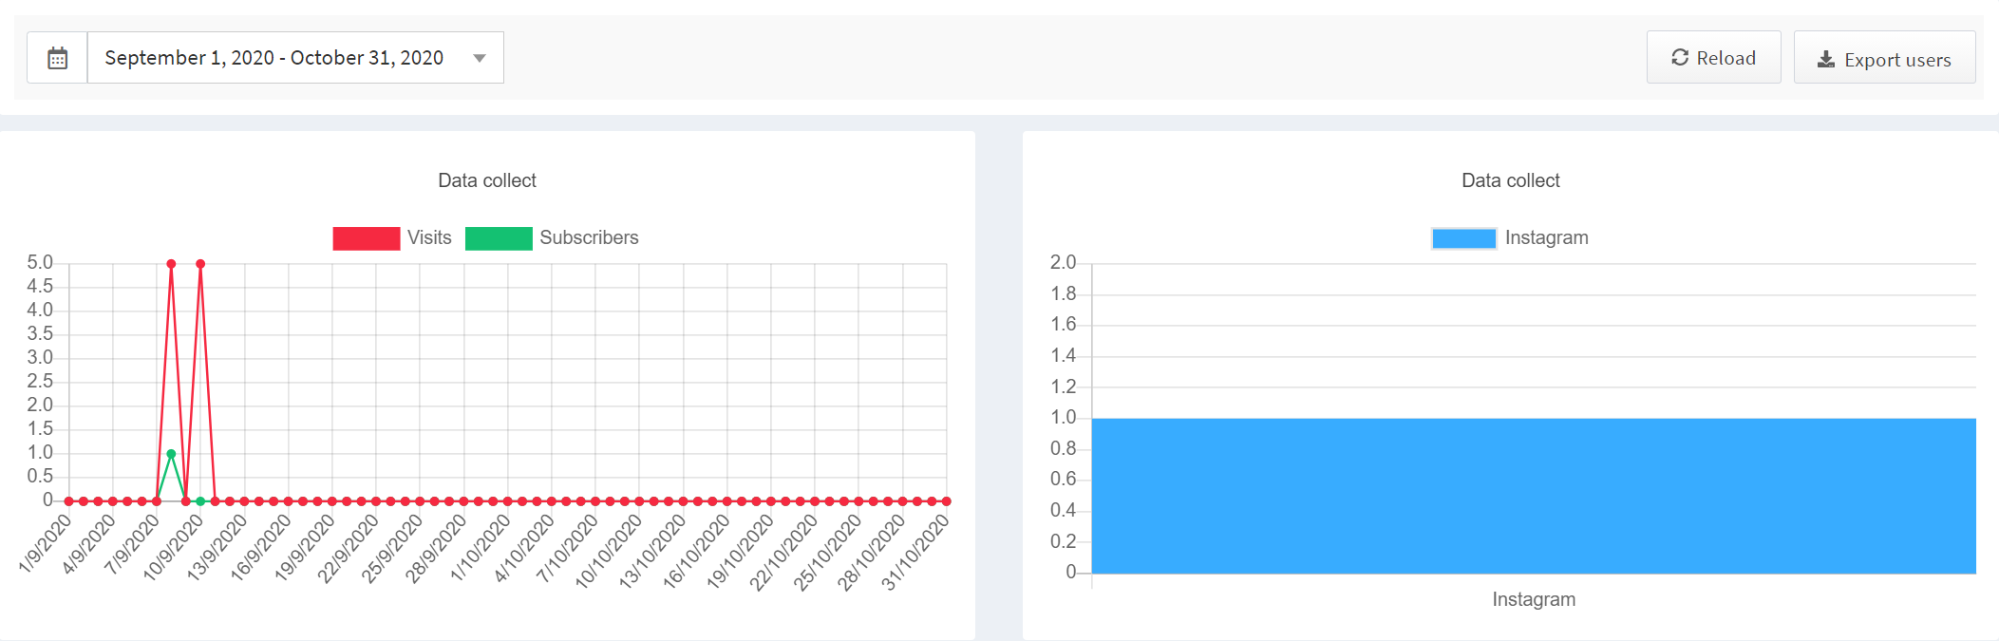This screenshot has width=1999, height=642.
Task: Toggle the blue Instagram legend swatch
Action: pos(1464,238)
